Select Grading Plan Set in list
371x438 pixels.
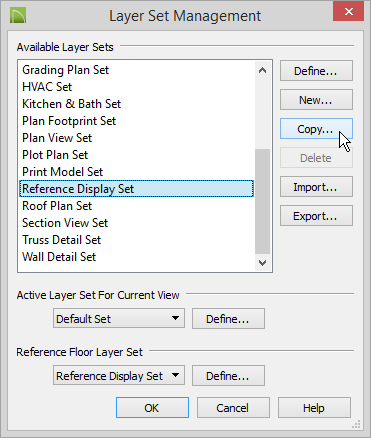pyautogui.click(x=65, y=70)
